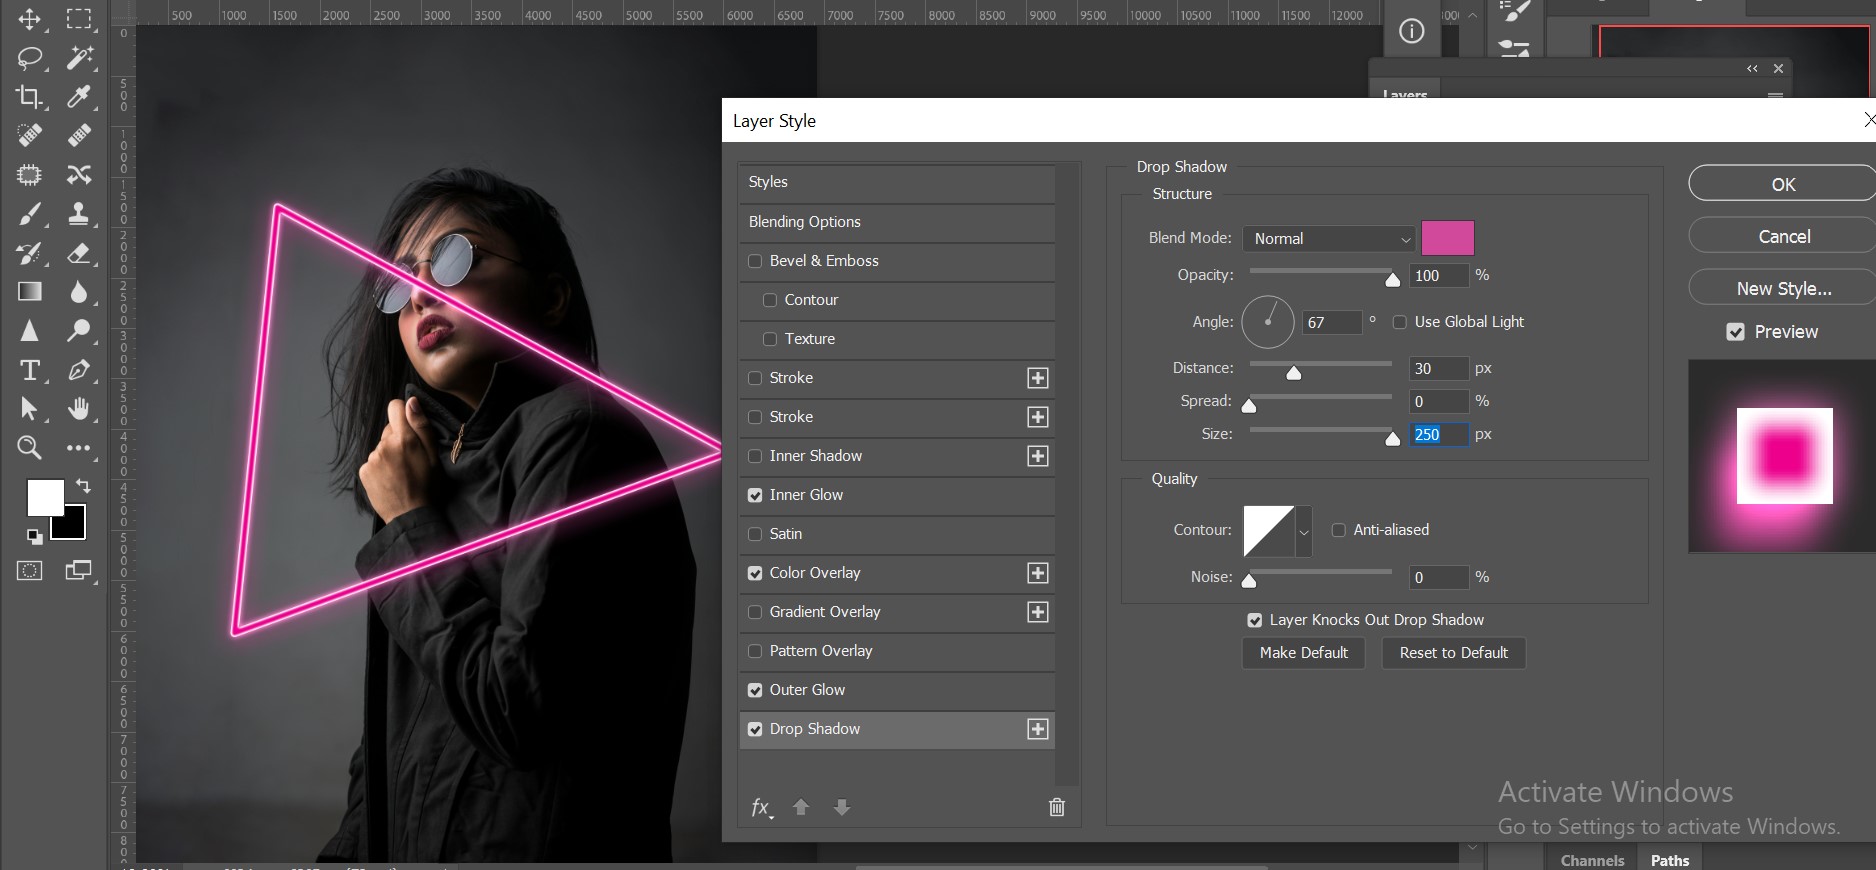Open the pink drop shadow color swatch

(x=1448, y=238)
